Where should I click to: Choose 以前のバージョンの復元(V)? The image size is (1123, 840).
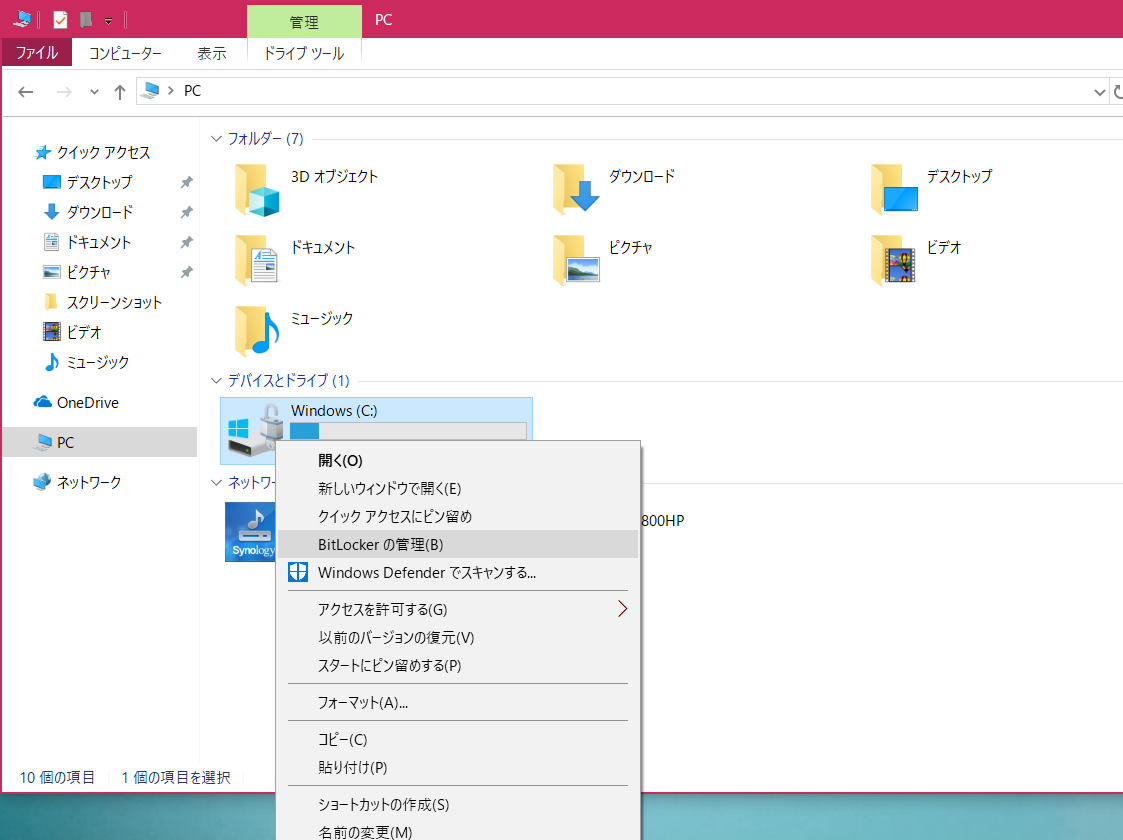pos(457,637)
